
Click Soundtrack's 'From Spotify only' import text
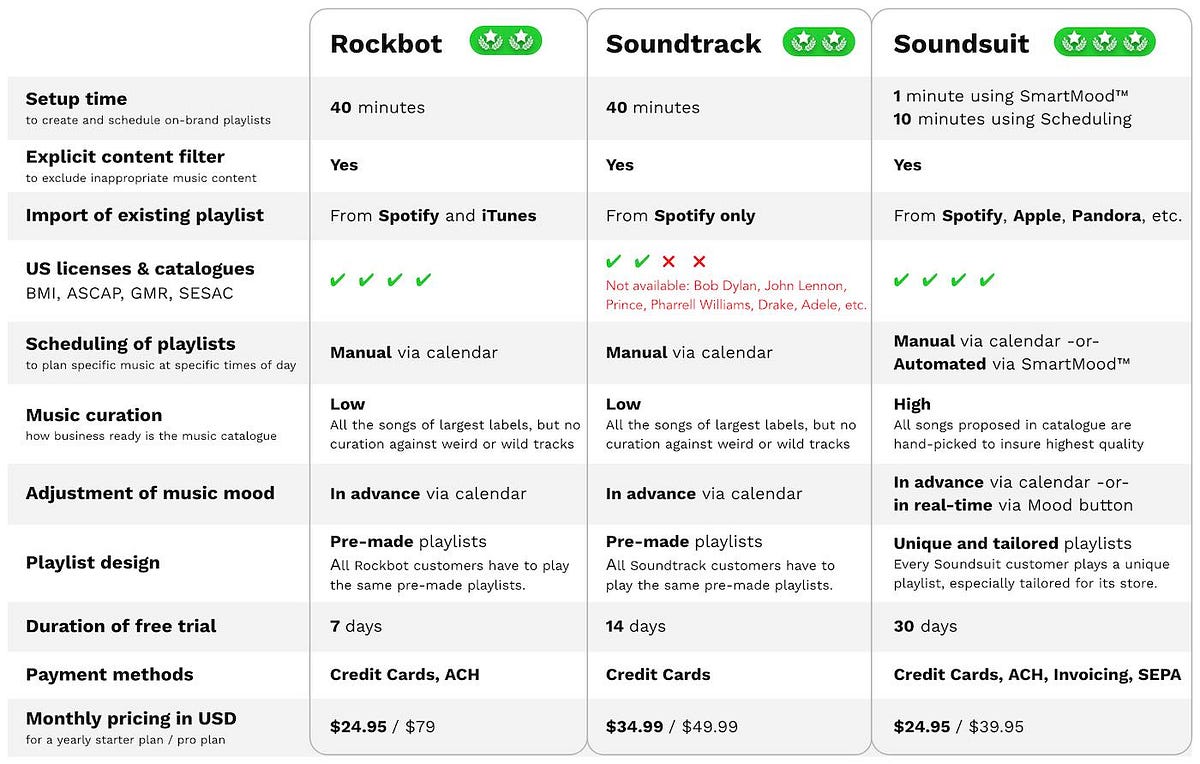(680, 216)
